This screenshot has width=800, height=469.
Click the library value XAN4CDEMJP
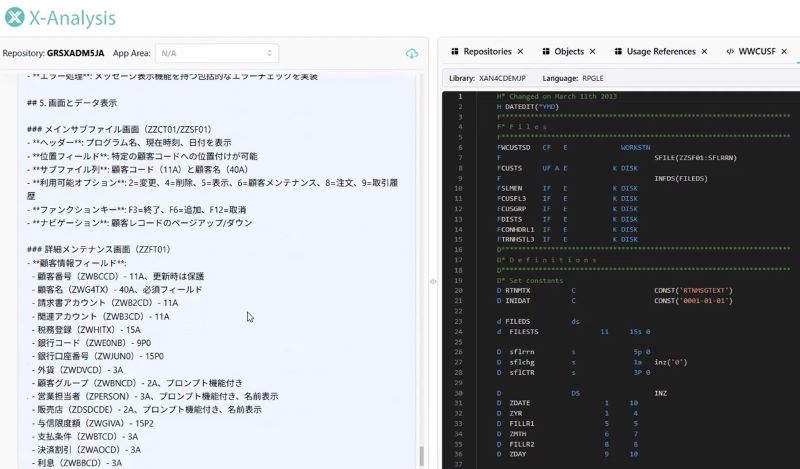pos(502,79)
